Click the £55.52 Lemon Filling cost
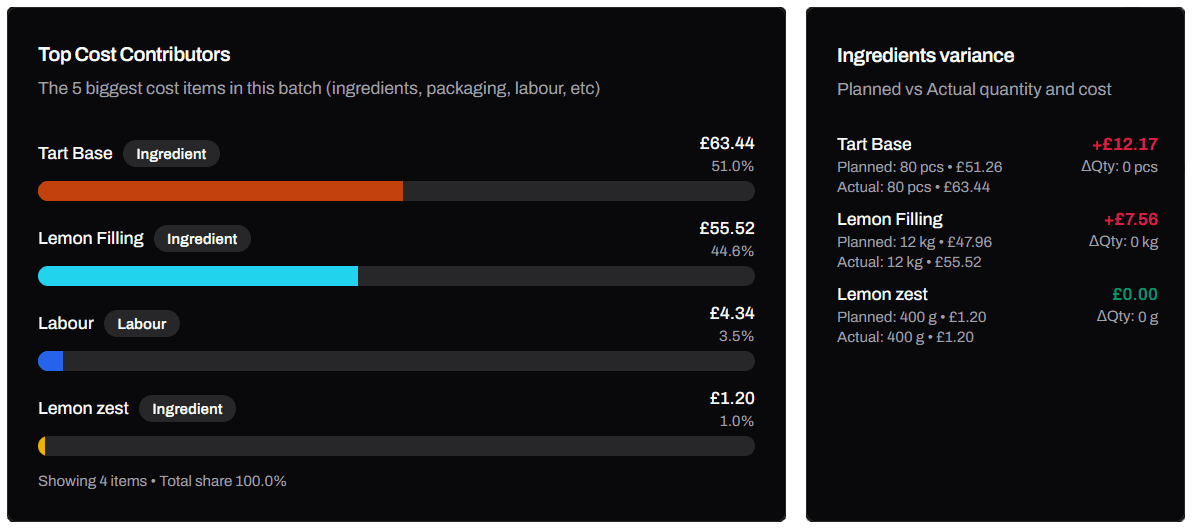 (x=726, y=228)
